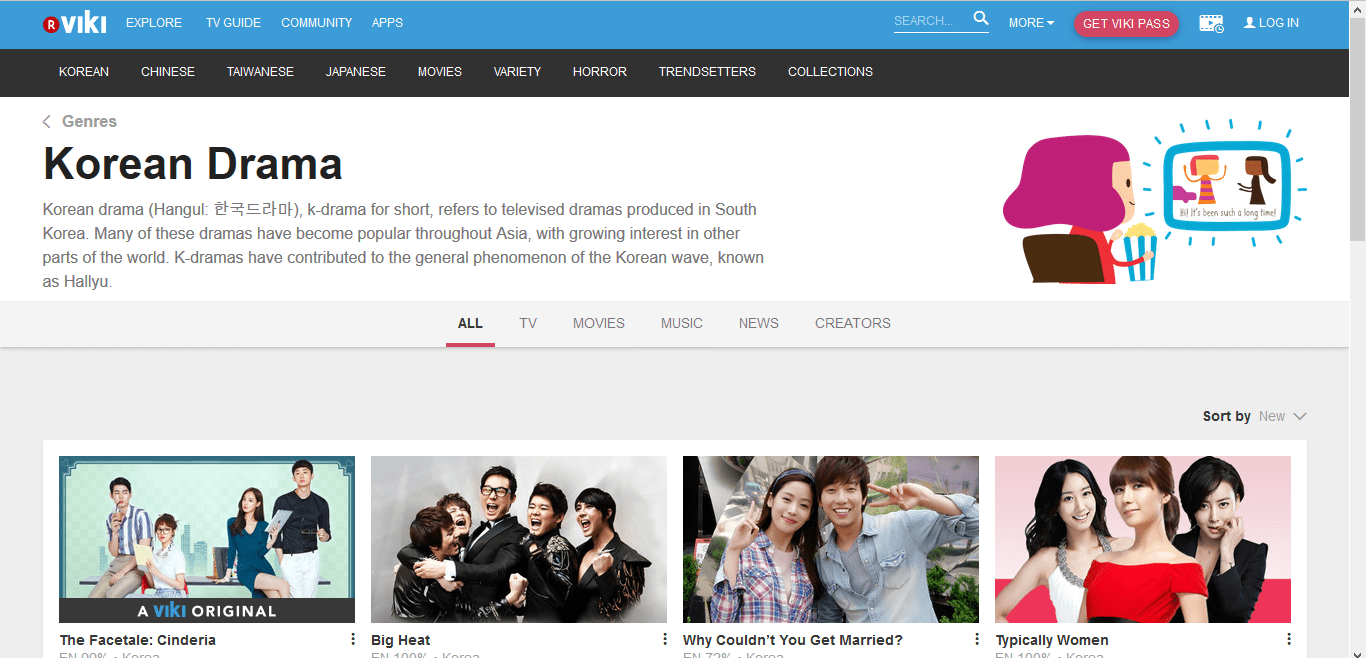Open options menu for Why Couldn't You Get Married?
This screenshot has height=658, width=1366.
click(977, 639)
